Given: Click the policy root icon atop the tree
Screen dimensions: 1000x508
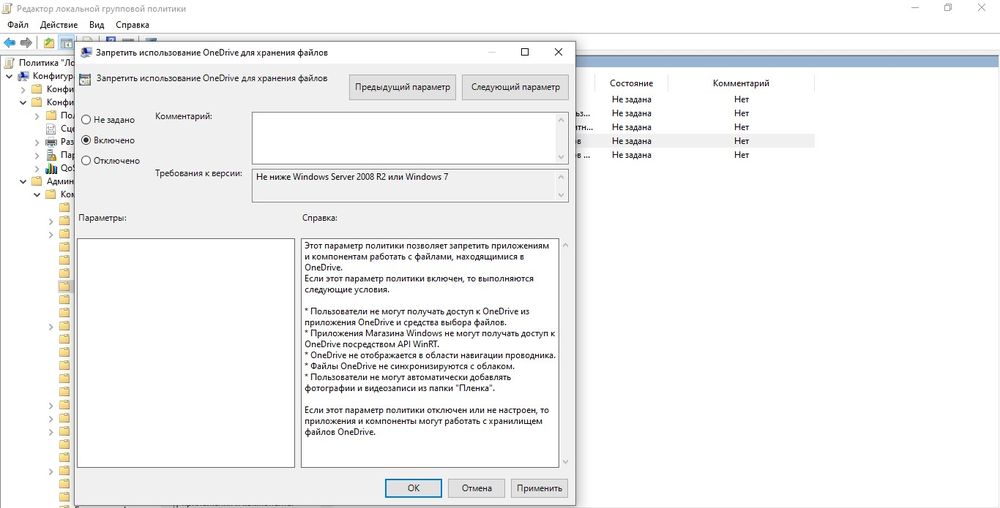Looking at the screenshot, I should [10, 62].
